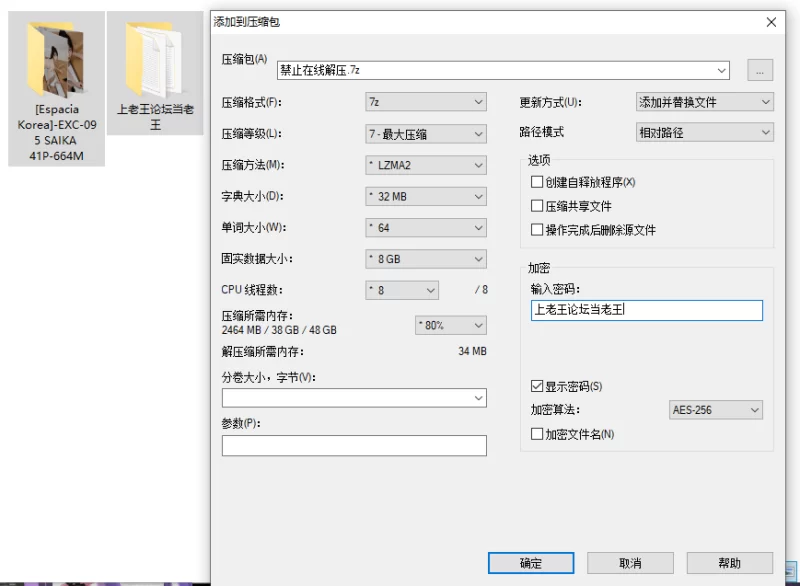Image resolution: width=800 pixels, height=586 pixels.
Task: Click the 2464 MB / 38 GB / 48 GB memory text
Action: point(279,330)
